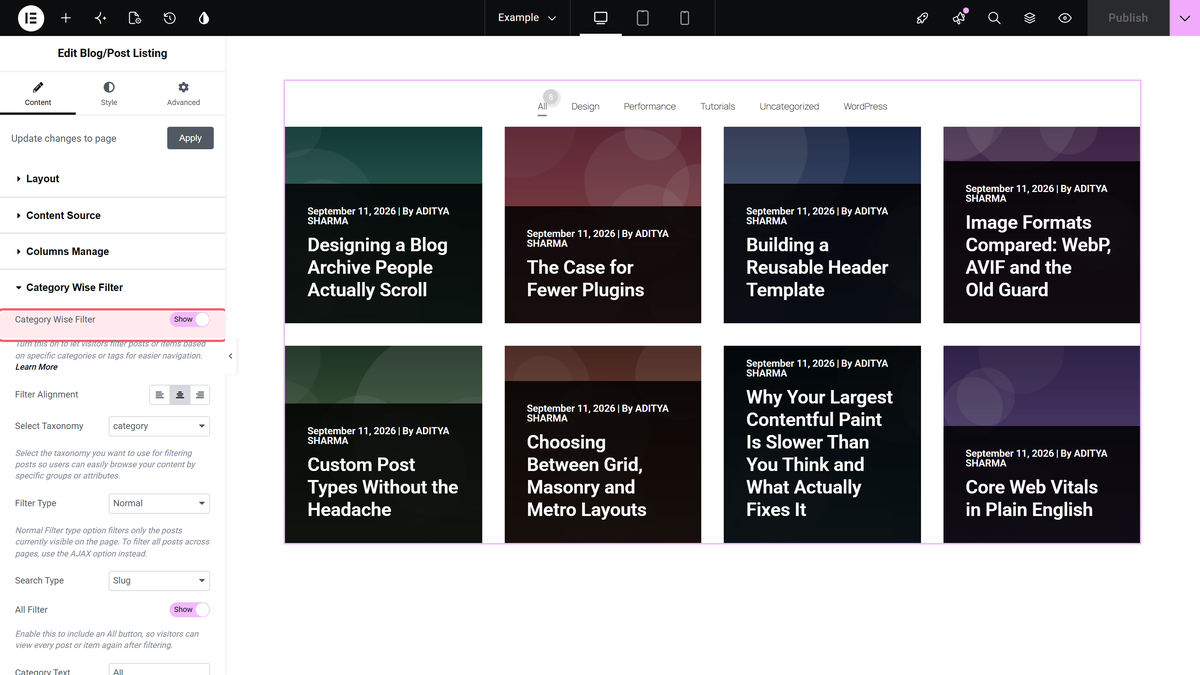
Task: Open the site settings document icon
Action: [x=135, y=18]
